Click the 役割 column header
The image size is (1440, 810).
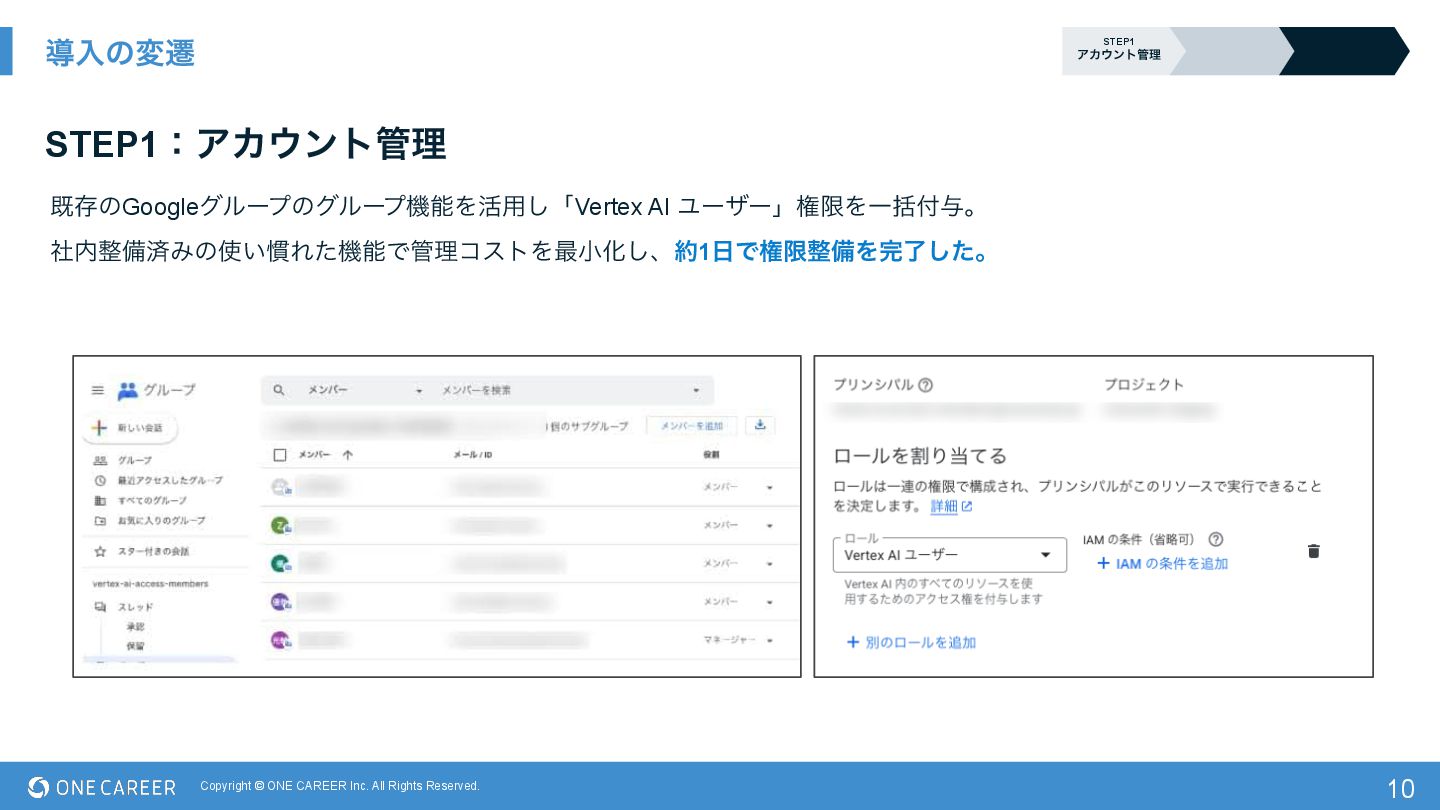point(710,455)
